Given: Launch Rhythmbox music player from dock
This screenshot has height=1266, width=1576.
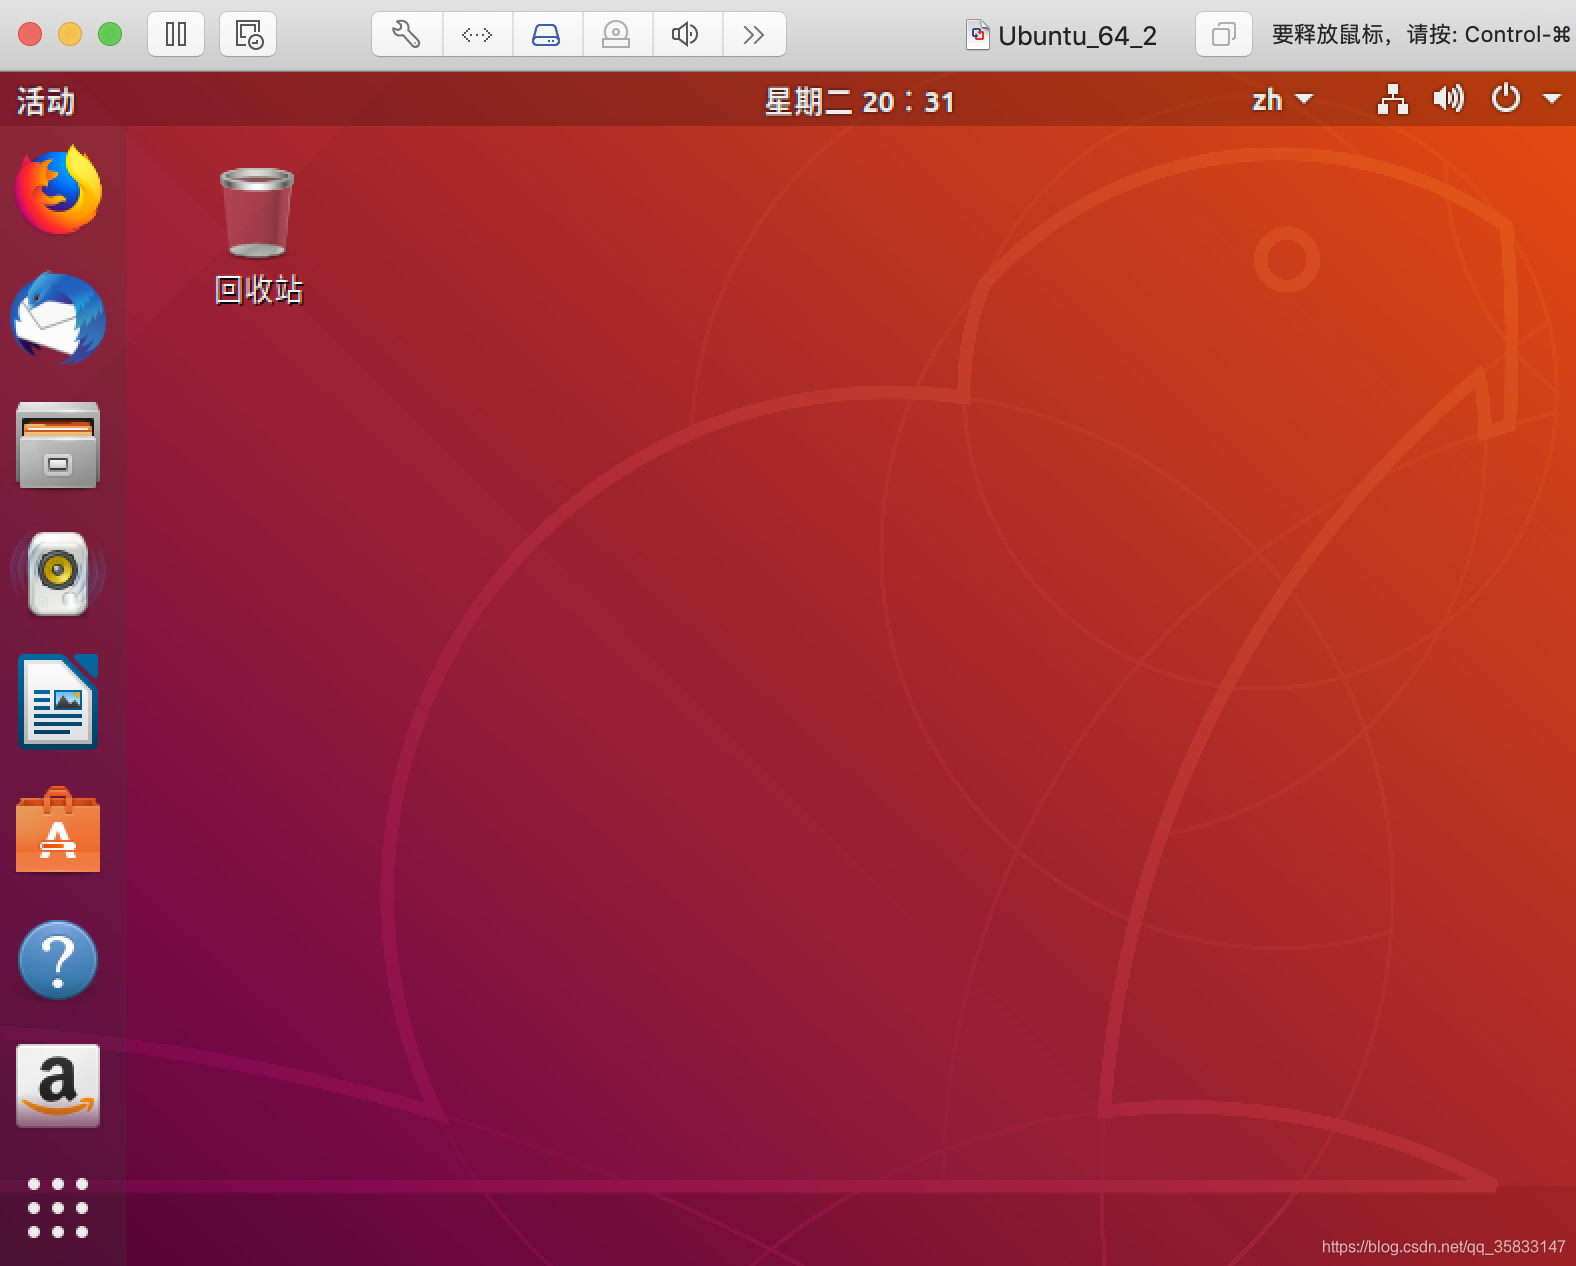Looking at the screenshot, I should (58, 573).
